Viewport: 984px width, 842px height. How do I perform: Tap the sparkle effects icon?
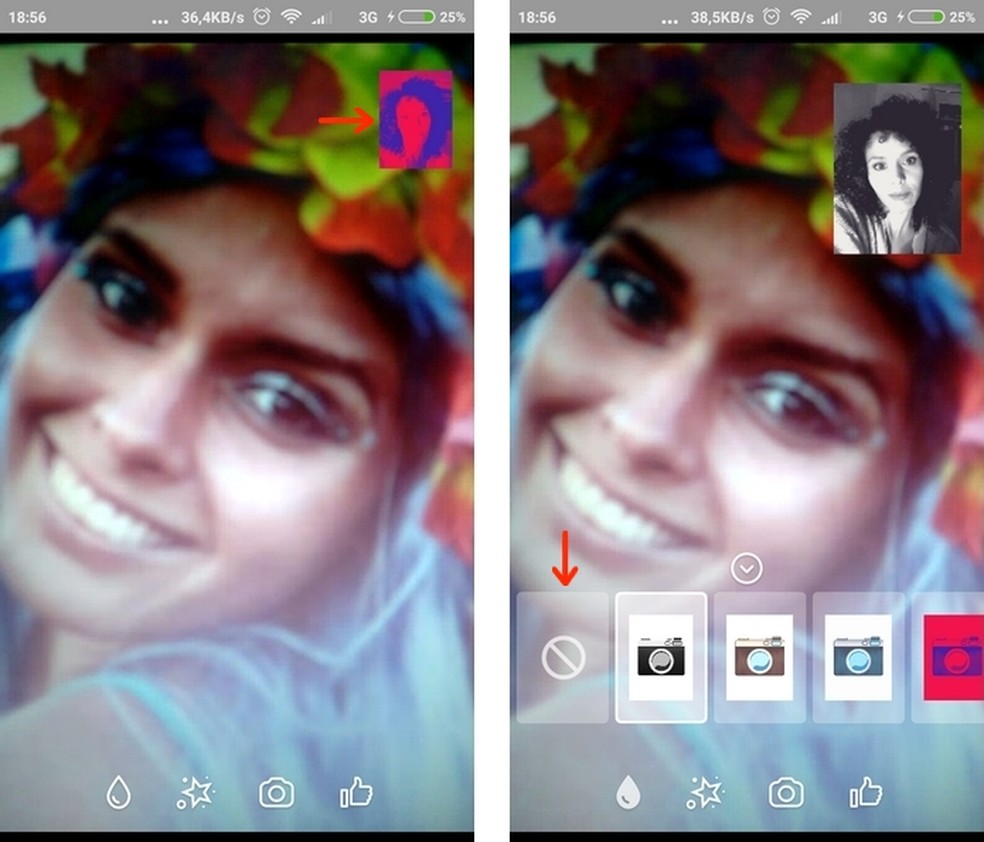pyautogui.click(x=196, y=792)
